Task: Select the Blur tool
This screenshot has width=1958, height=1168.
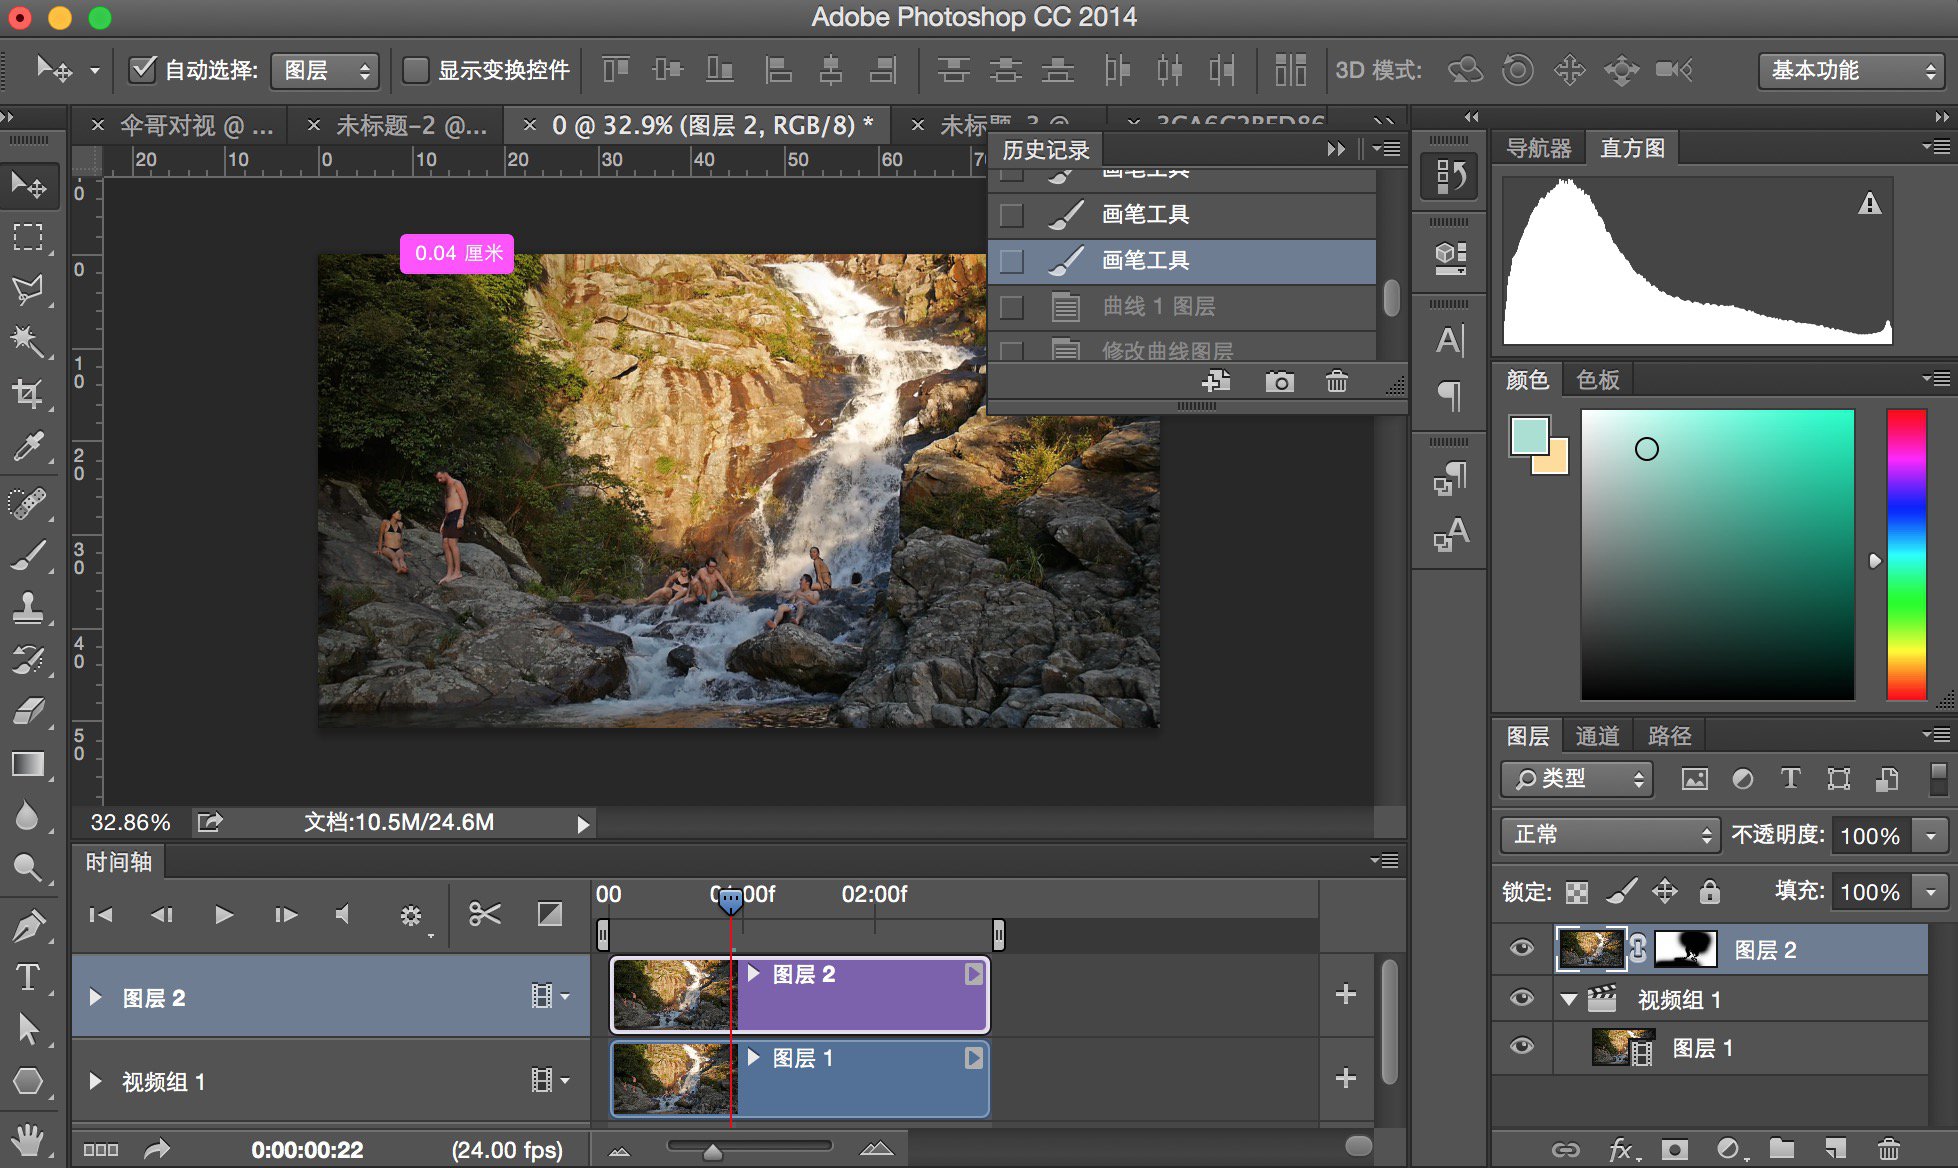Action: click(28, 815)
